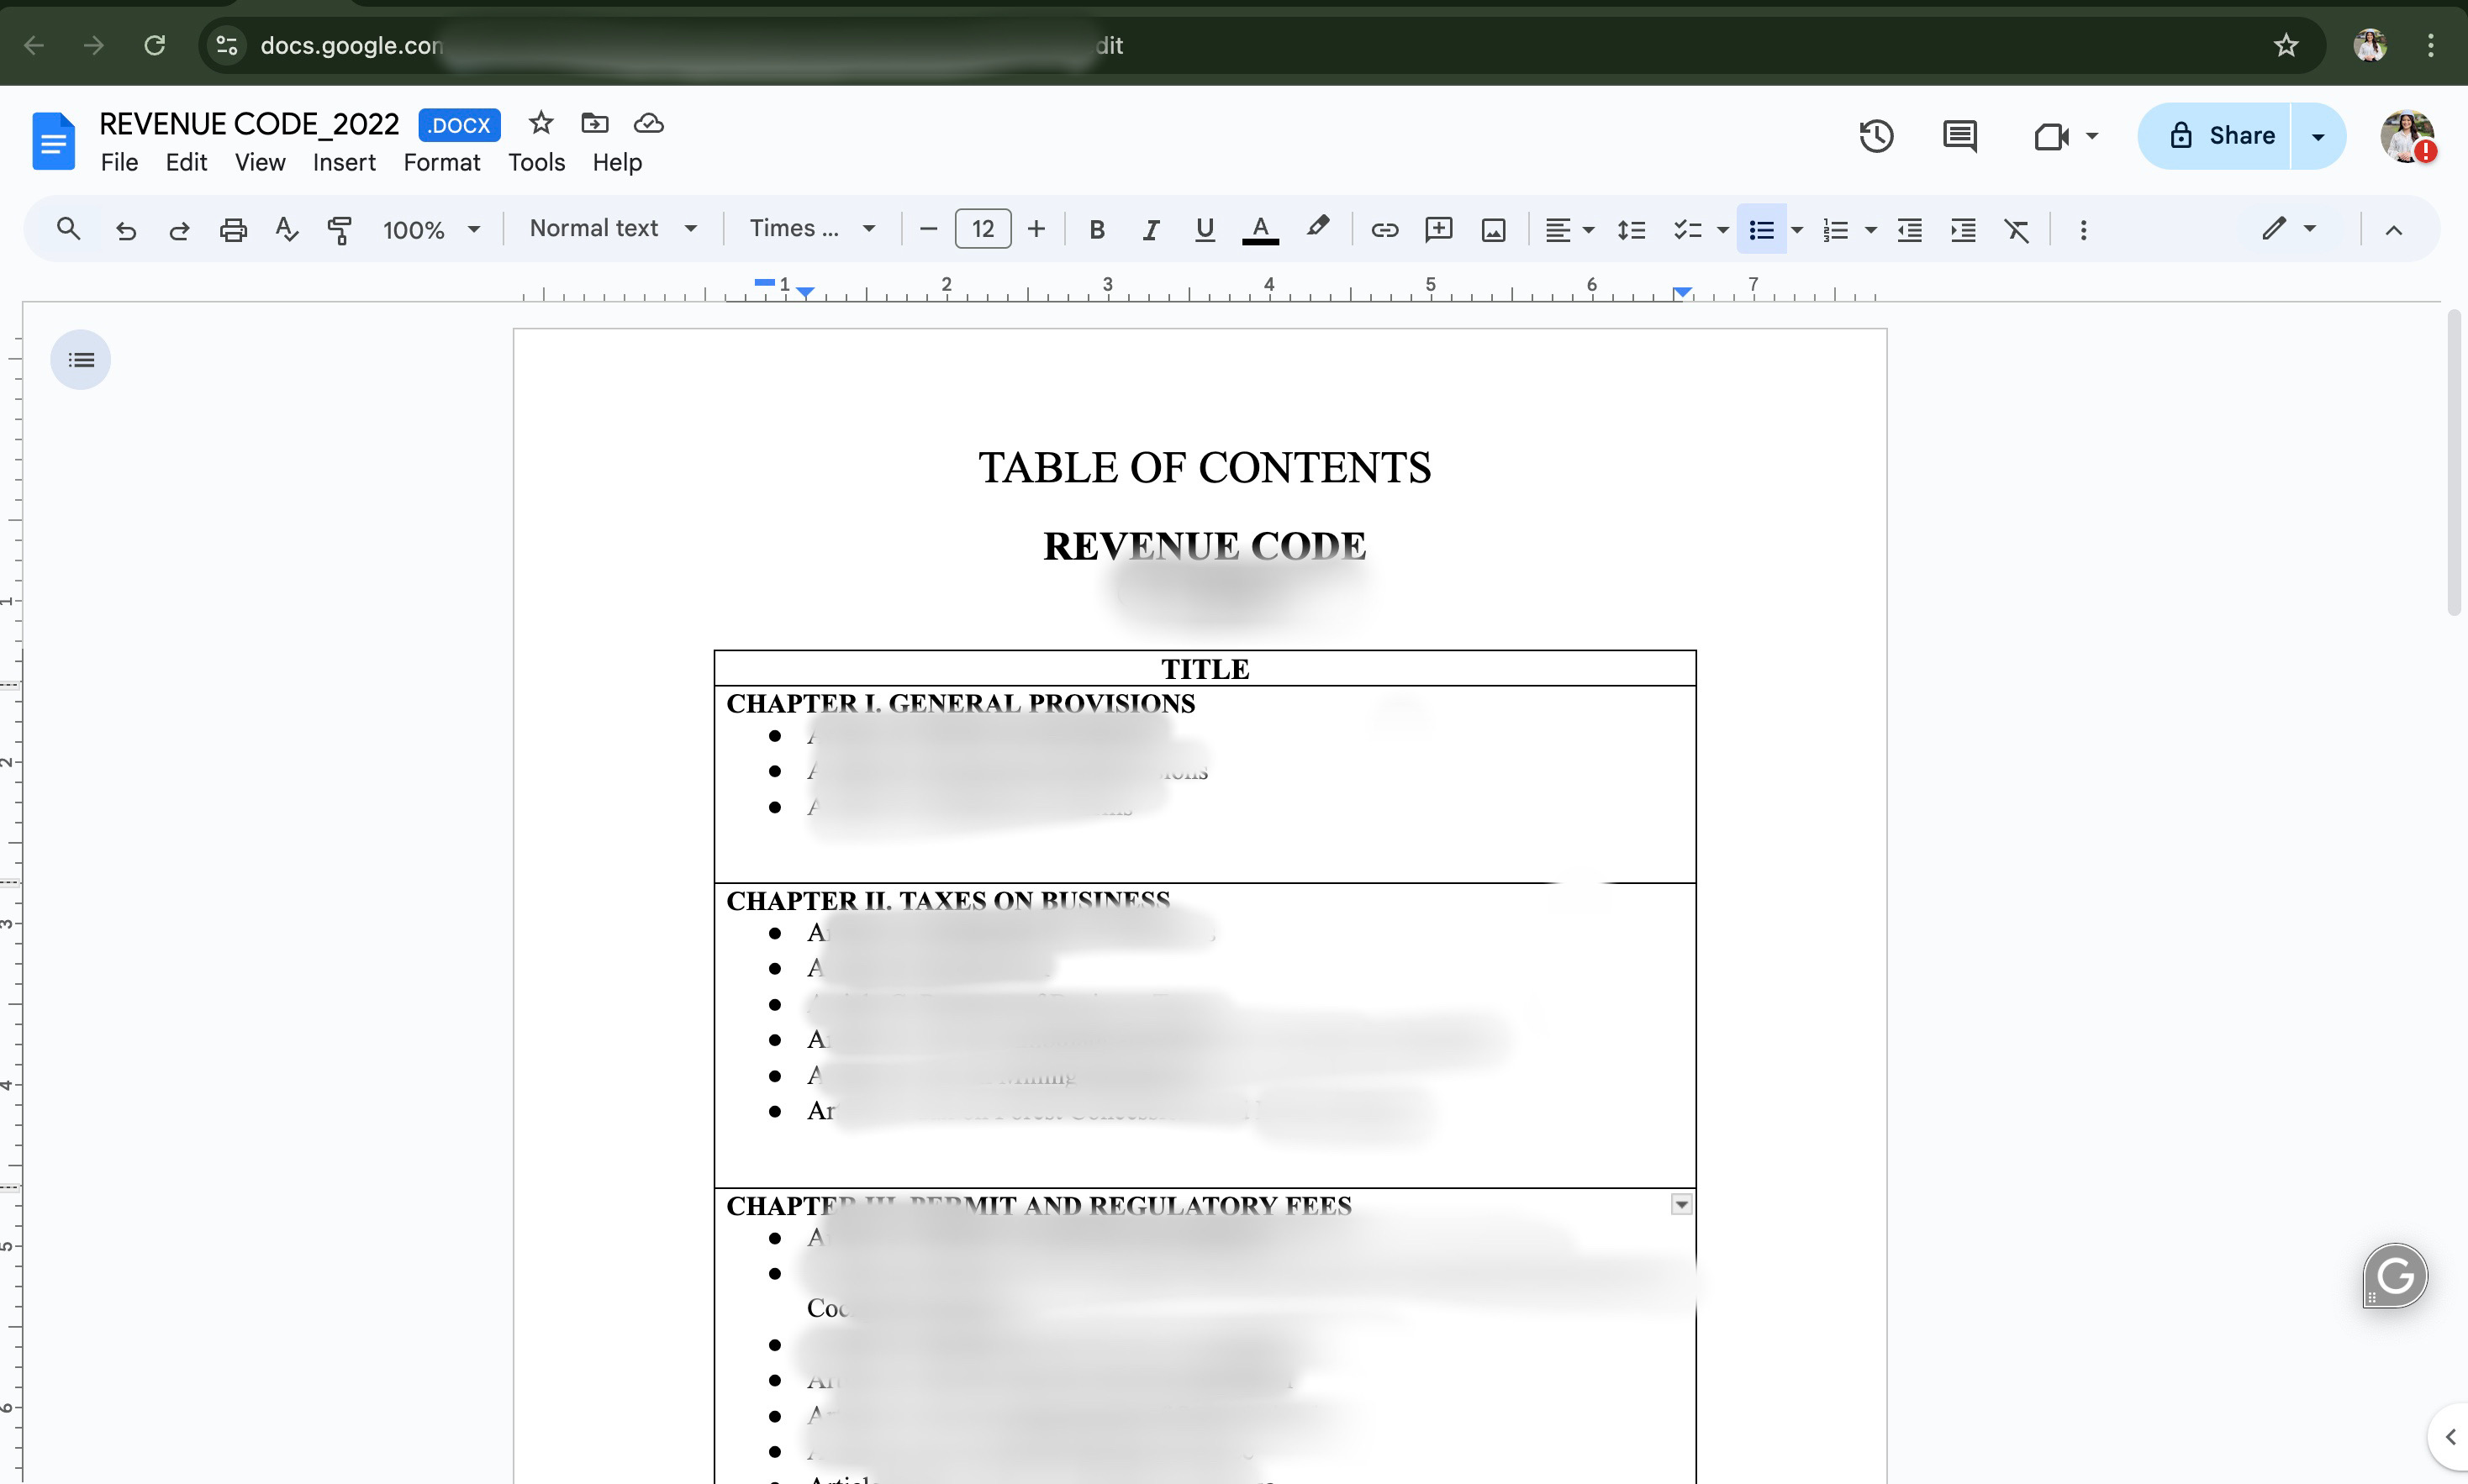
Task: Click the font size input field
Action: 982,229
